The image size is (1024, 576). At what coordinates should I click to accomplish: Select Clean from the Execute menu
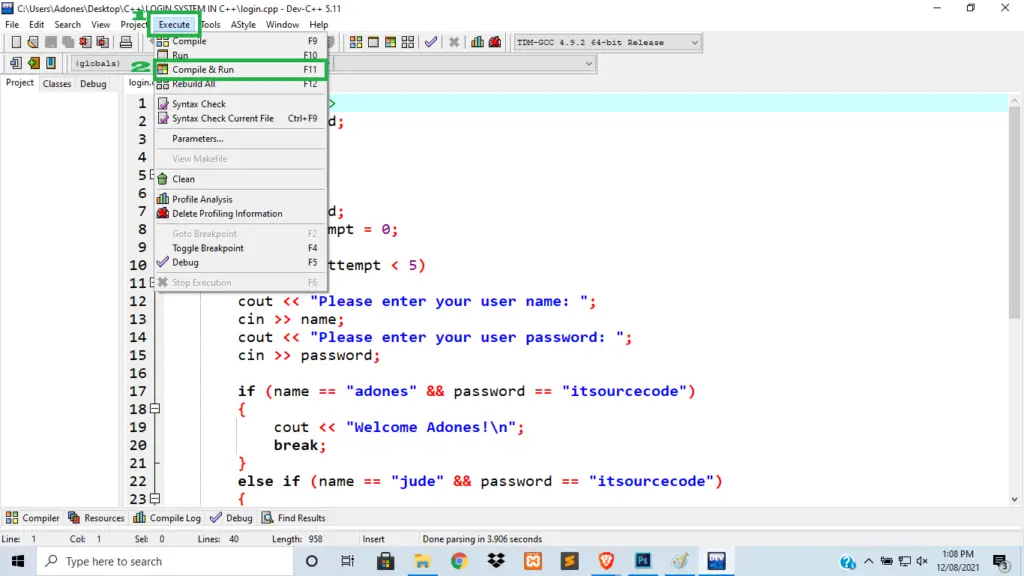(x=240, y=179)
